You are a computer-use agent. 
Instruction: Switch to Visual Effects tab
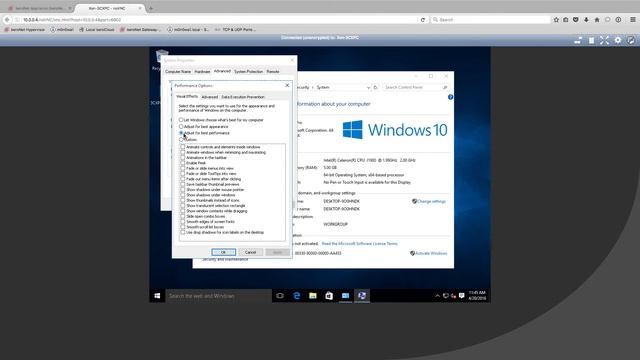pyautogui.click(x=187, y=97)
